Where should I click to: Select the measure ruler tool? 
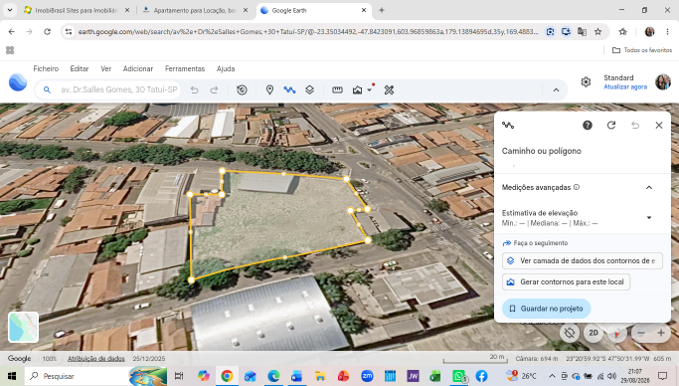coord(337,90)
